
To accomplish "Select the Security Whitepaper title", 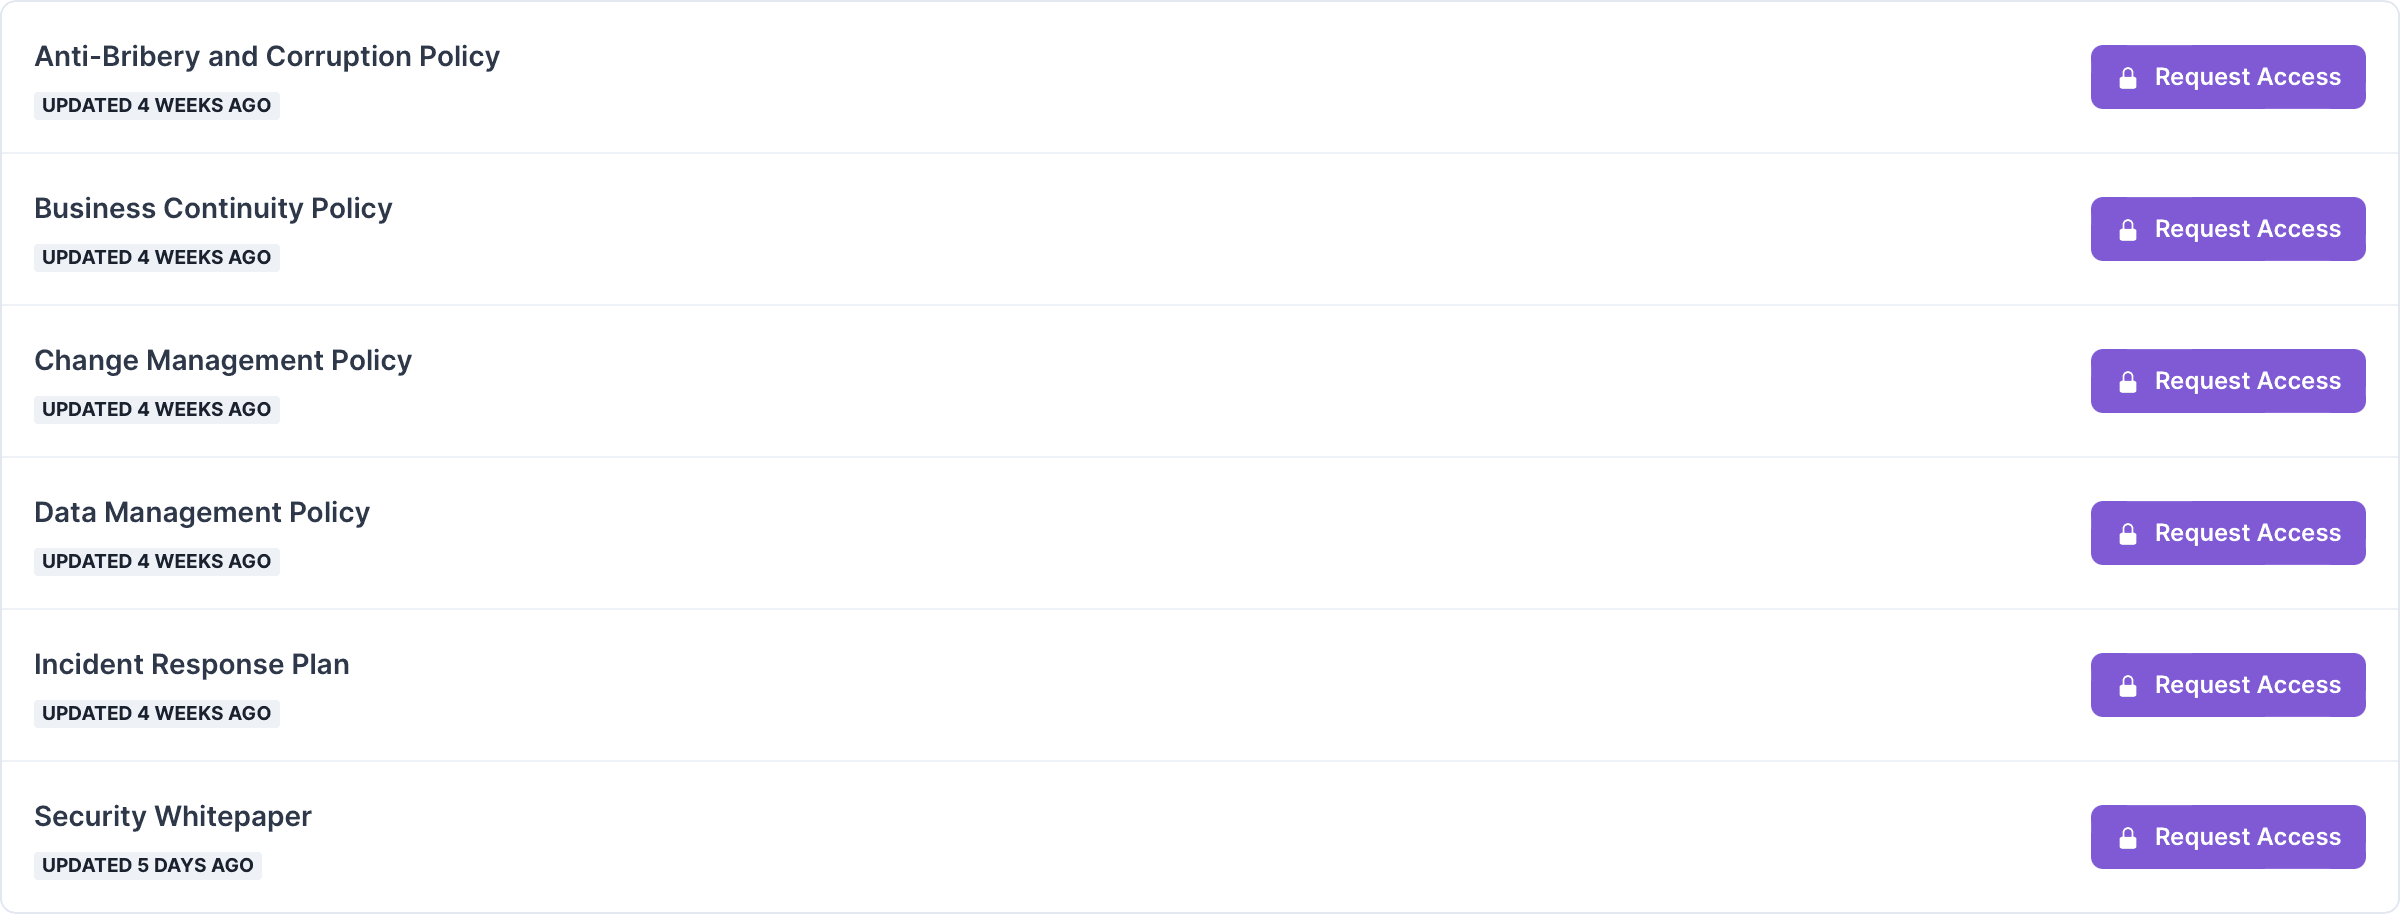I will click(173, 817).
